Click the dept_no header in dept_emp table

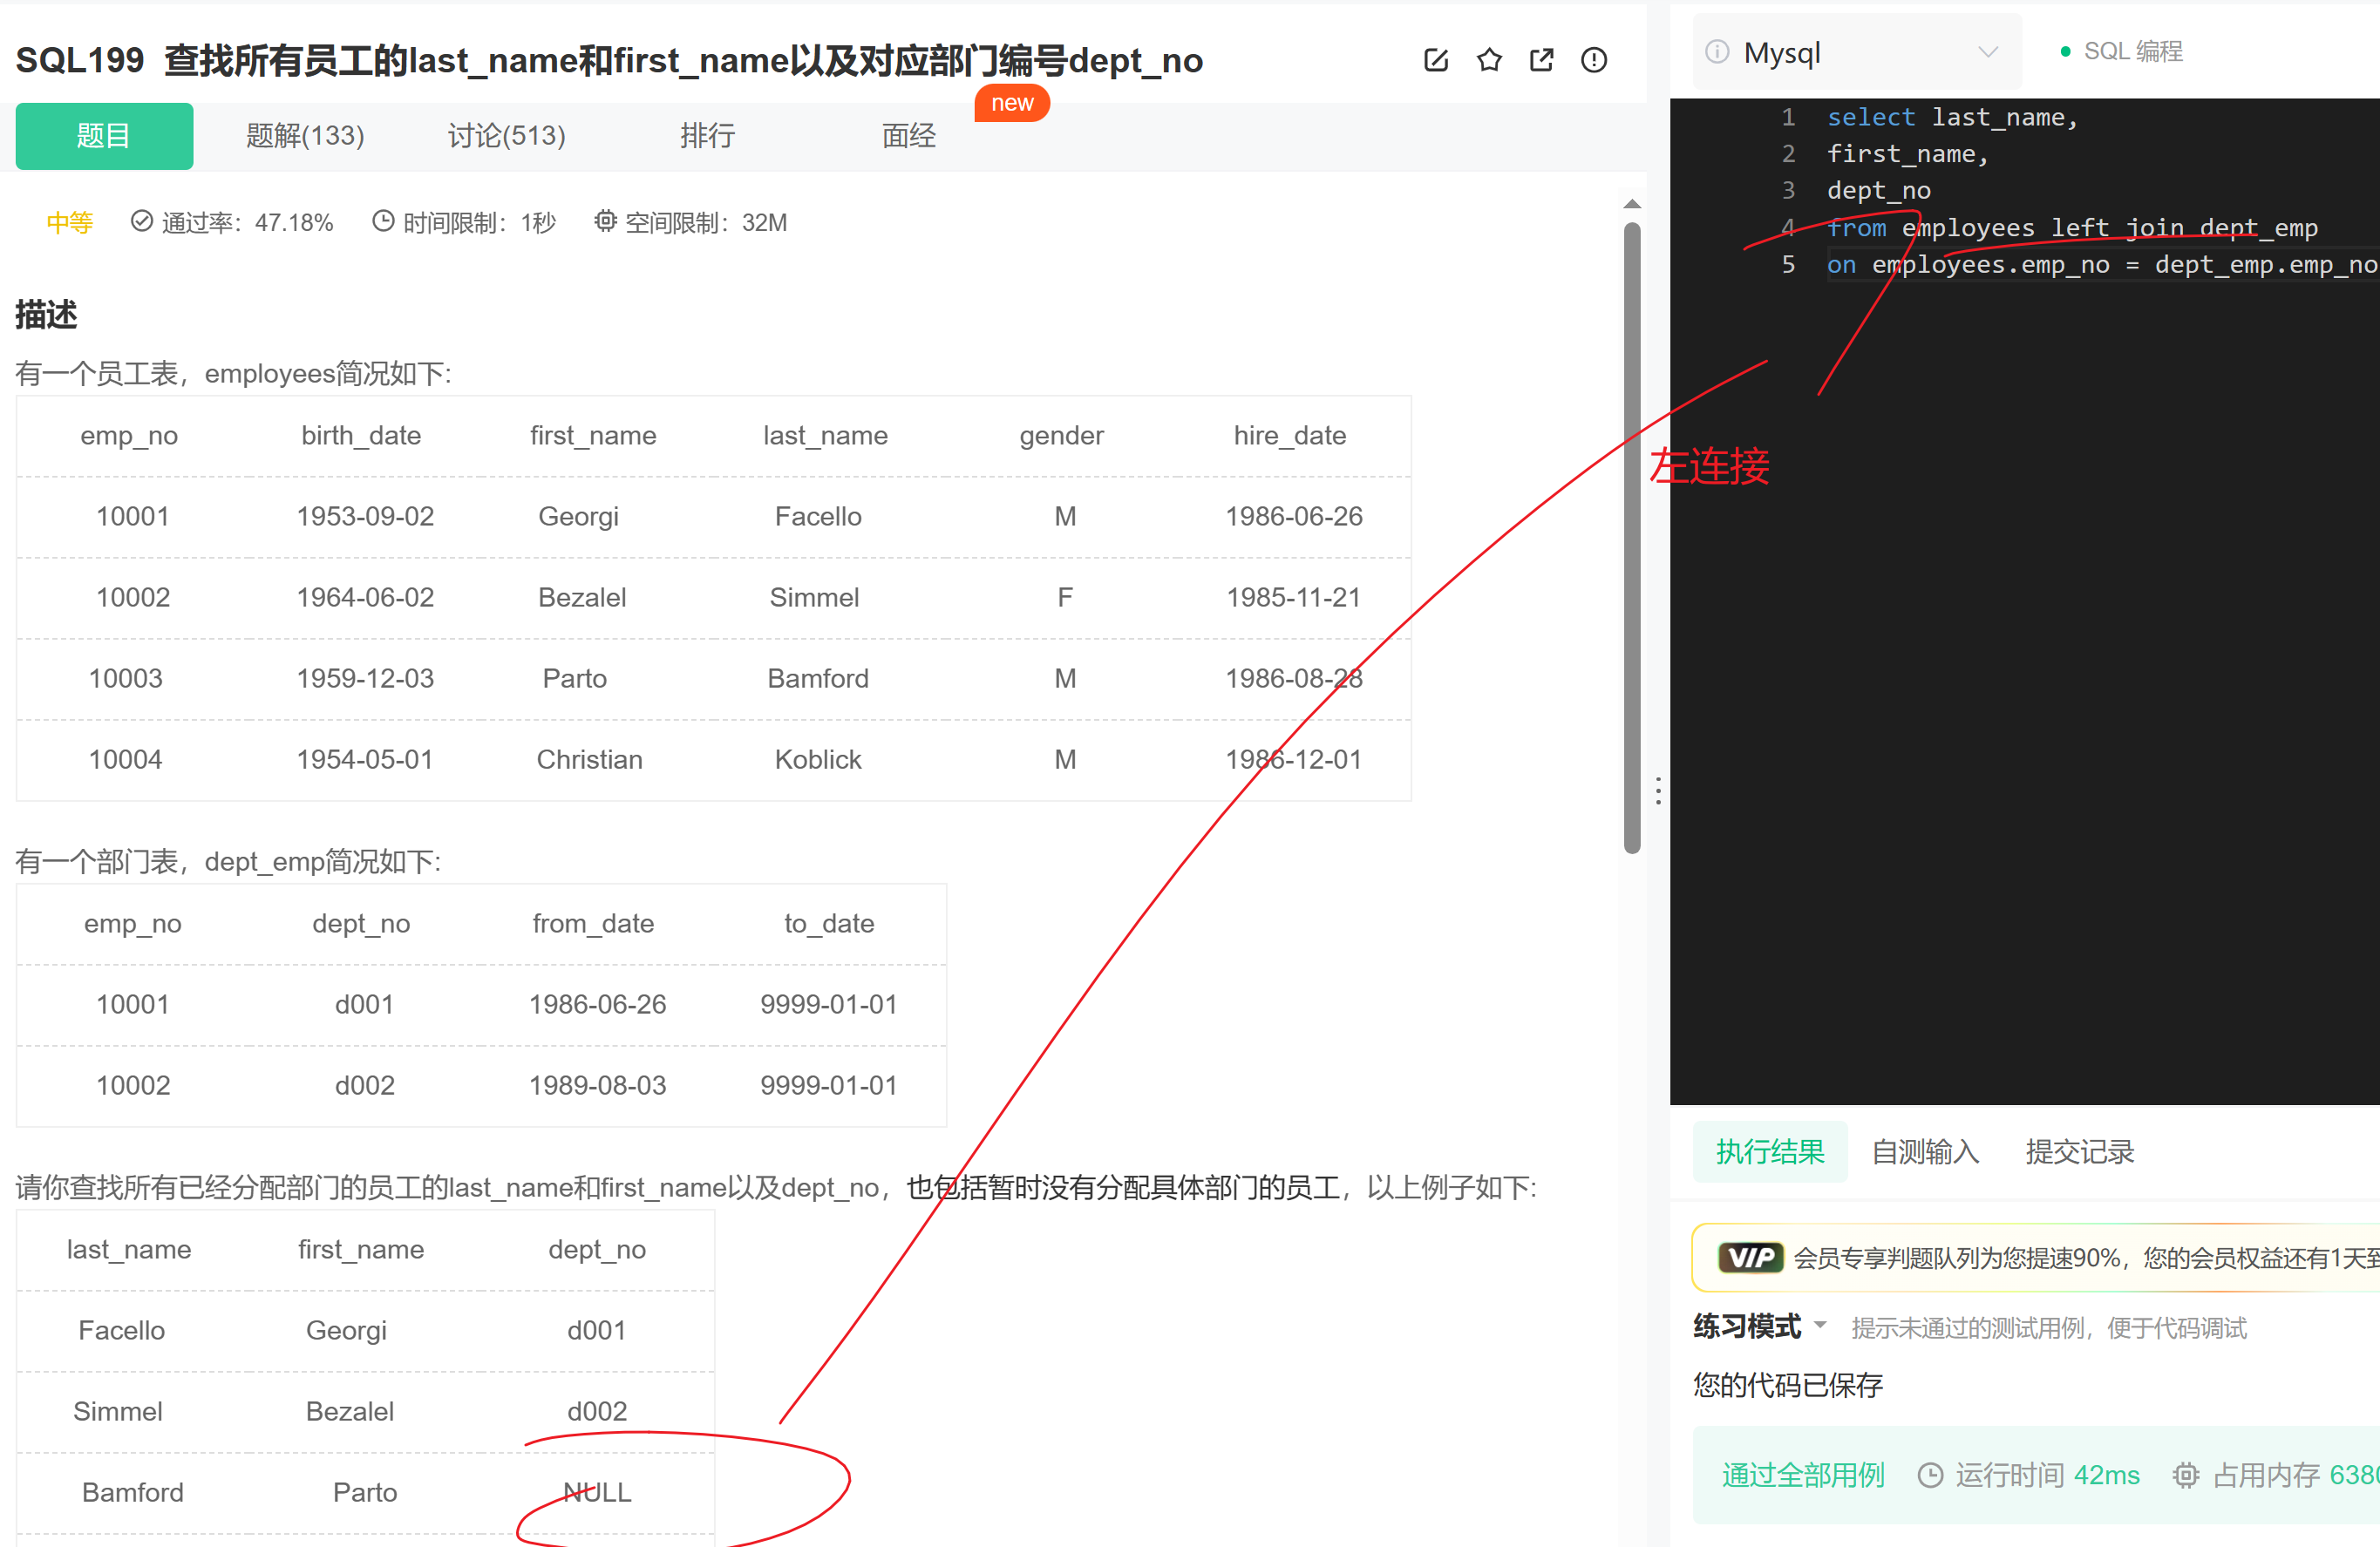[361, 923]
